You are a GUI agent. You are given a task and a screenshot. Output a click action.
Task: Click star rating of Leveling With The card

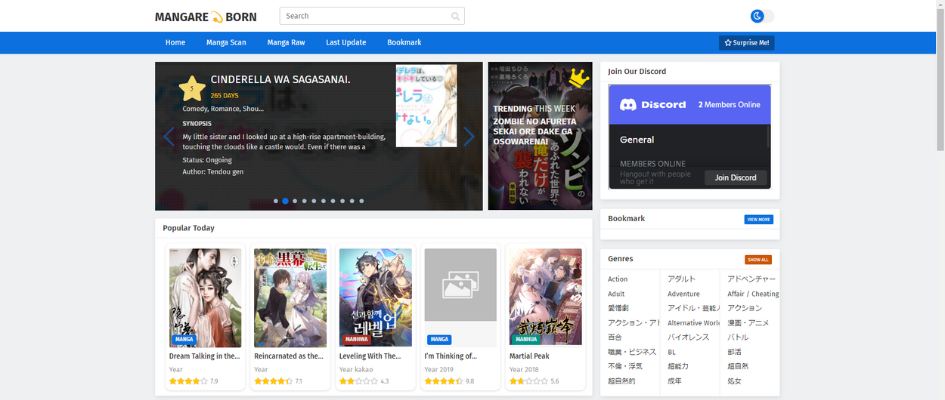click(x=358, y=381)
